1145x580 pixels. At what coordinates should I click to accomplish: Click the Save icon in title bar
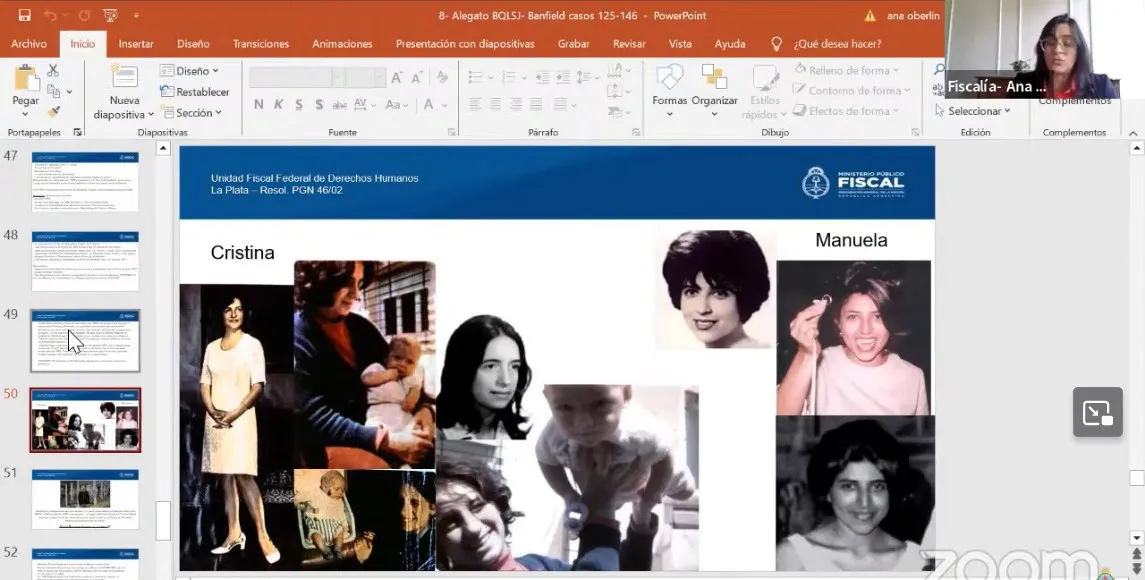(x=24, y=15)
